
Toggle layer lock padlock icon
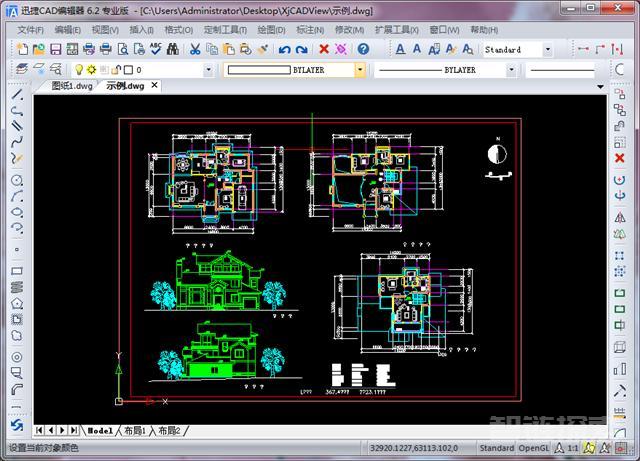click(117, 69)
